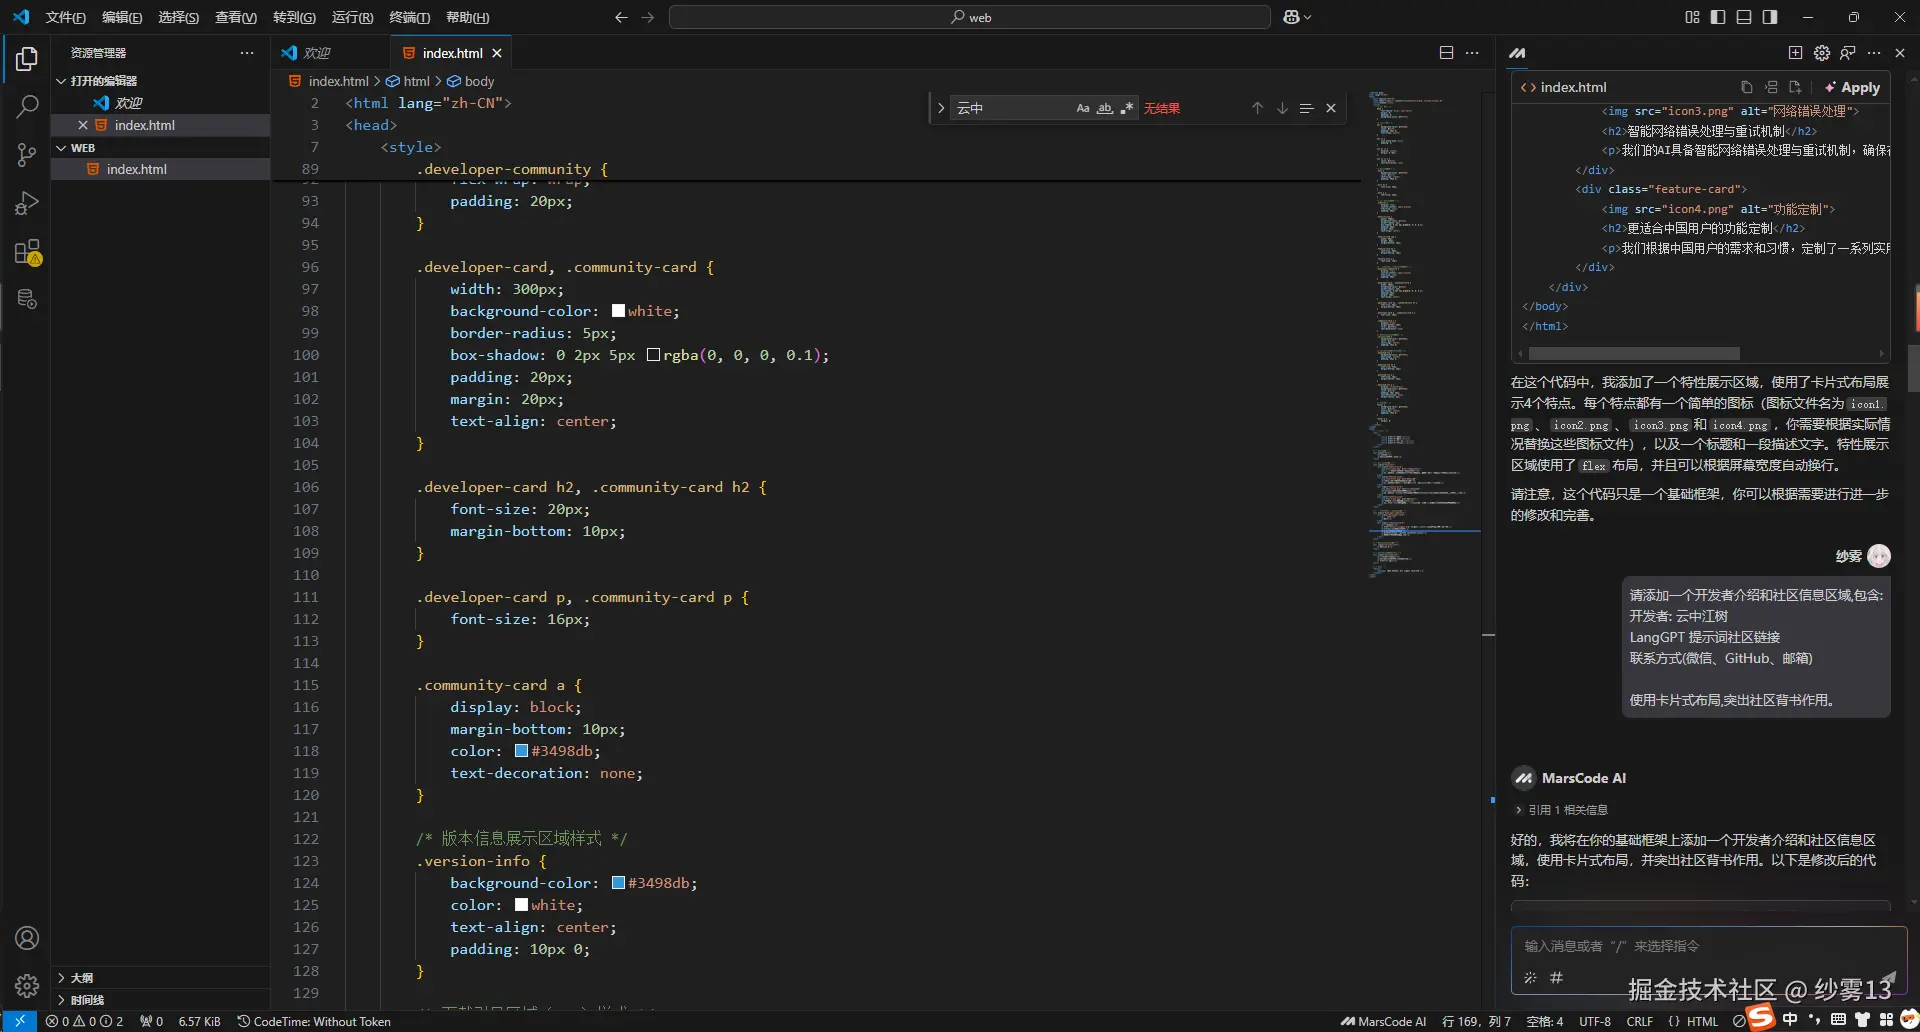Expand the Outline section in explorer

[82, 978]
